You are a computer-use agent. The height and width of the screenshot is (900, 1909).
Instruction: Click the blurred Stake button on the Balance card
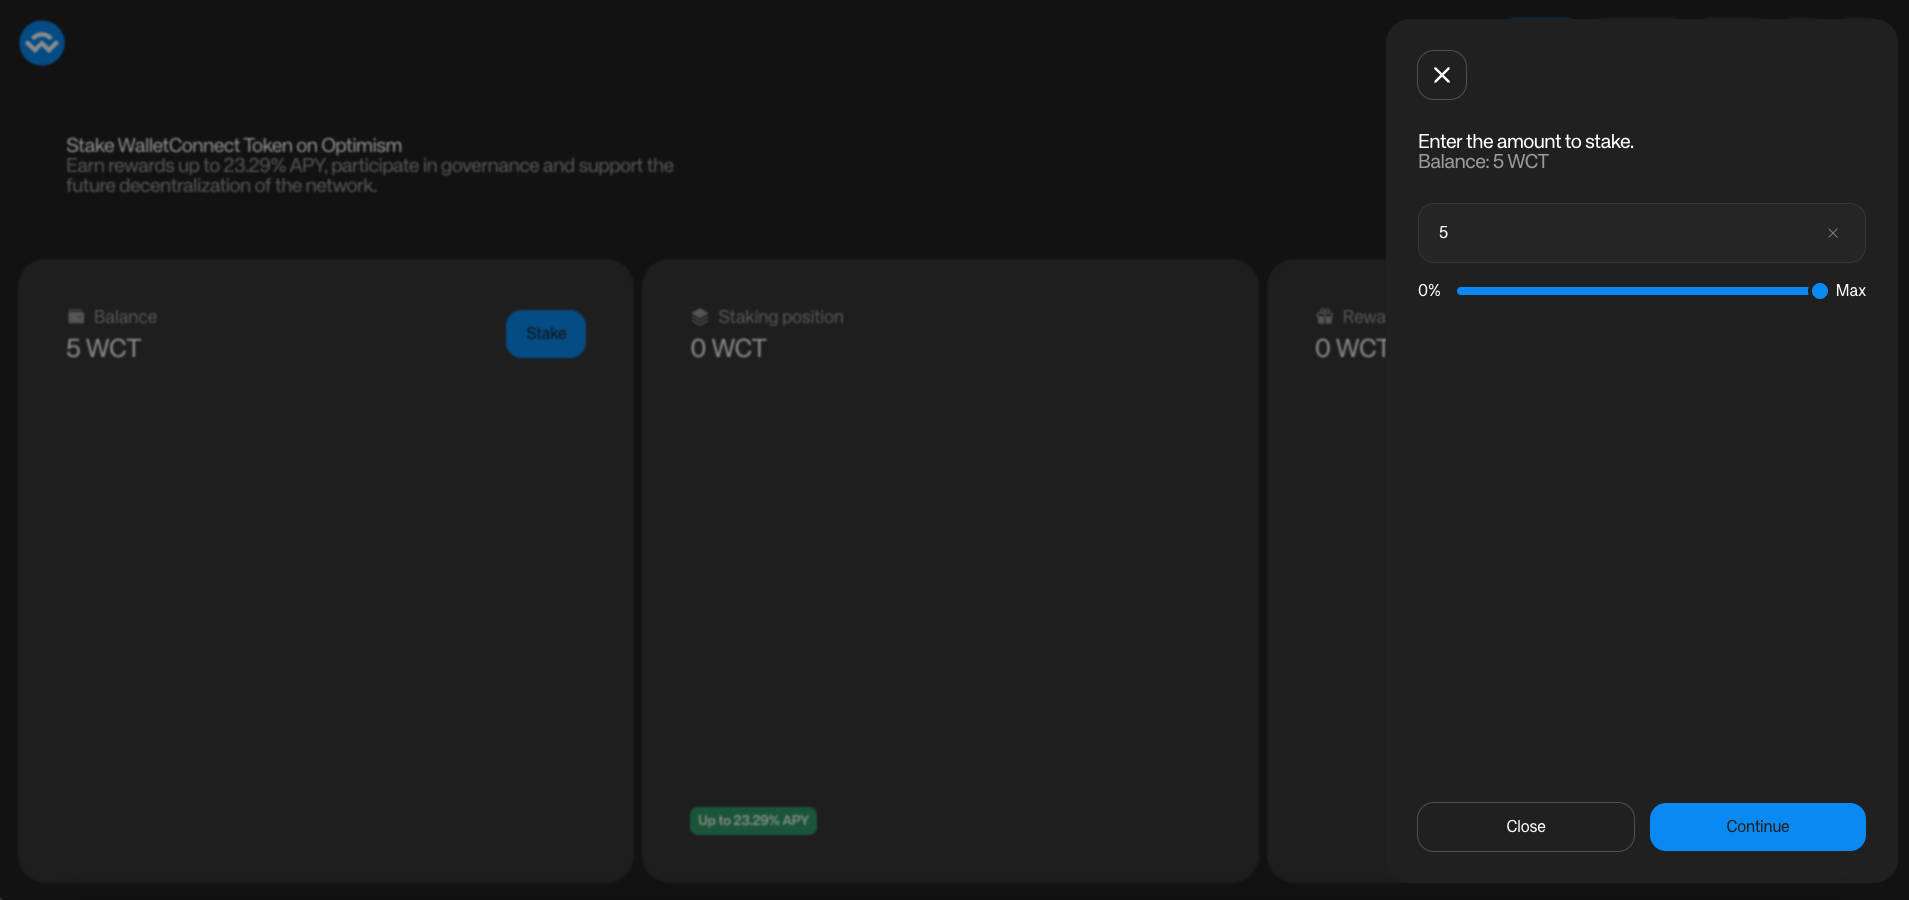click(545, 333)
